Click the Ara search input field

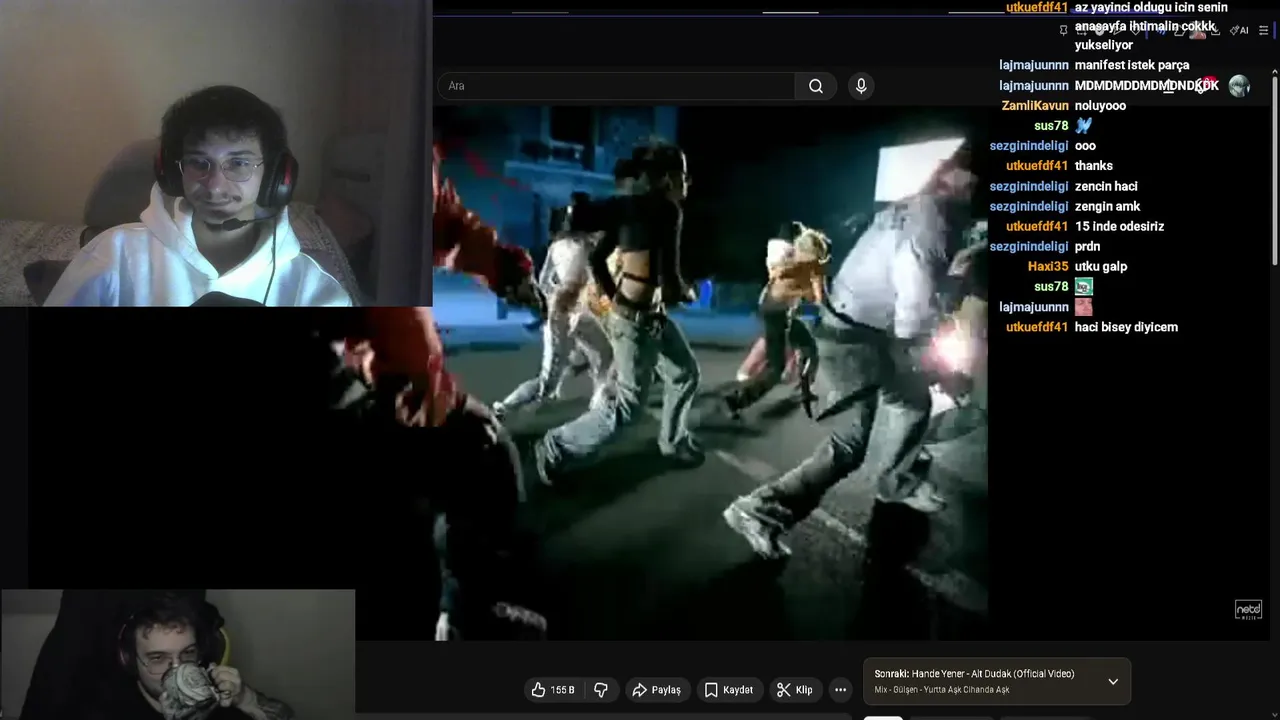(x=616, y=86)
